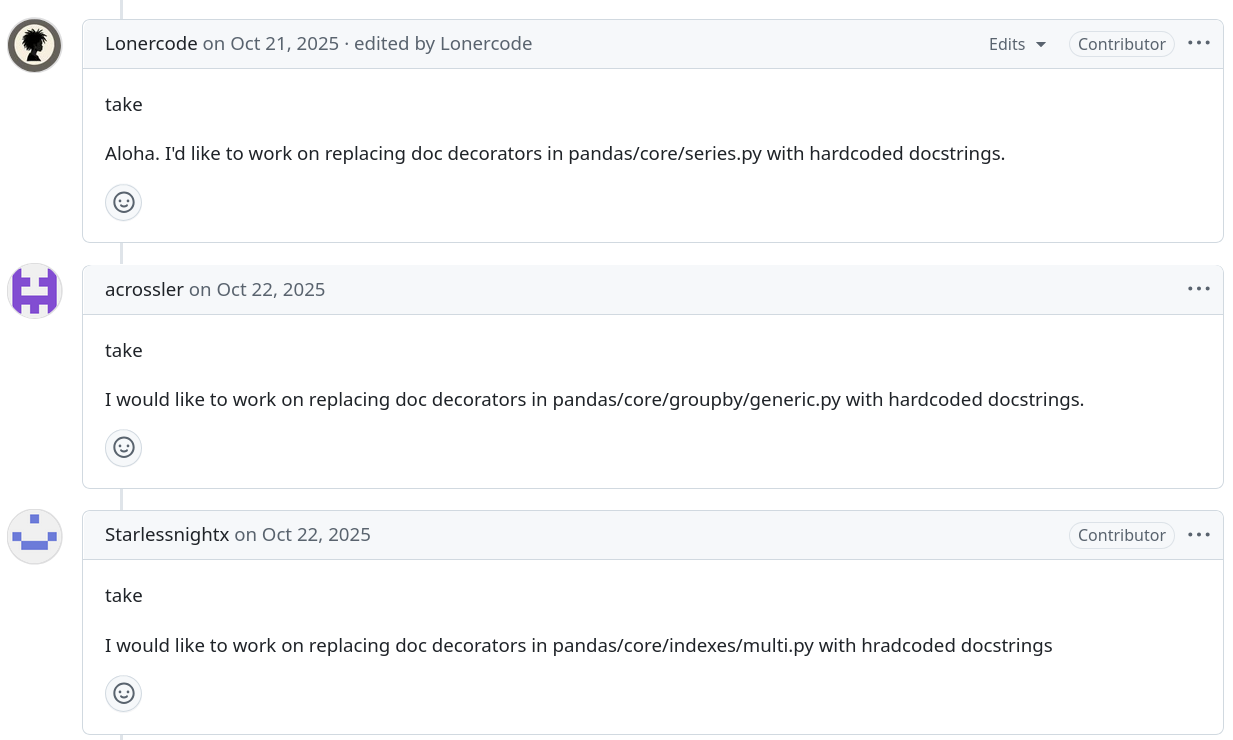The image size is (1233, 740).
Task: Open the acrossler username link
Action: [144, 290]
